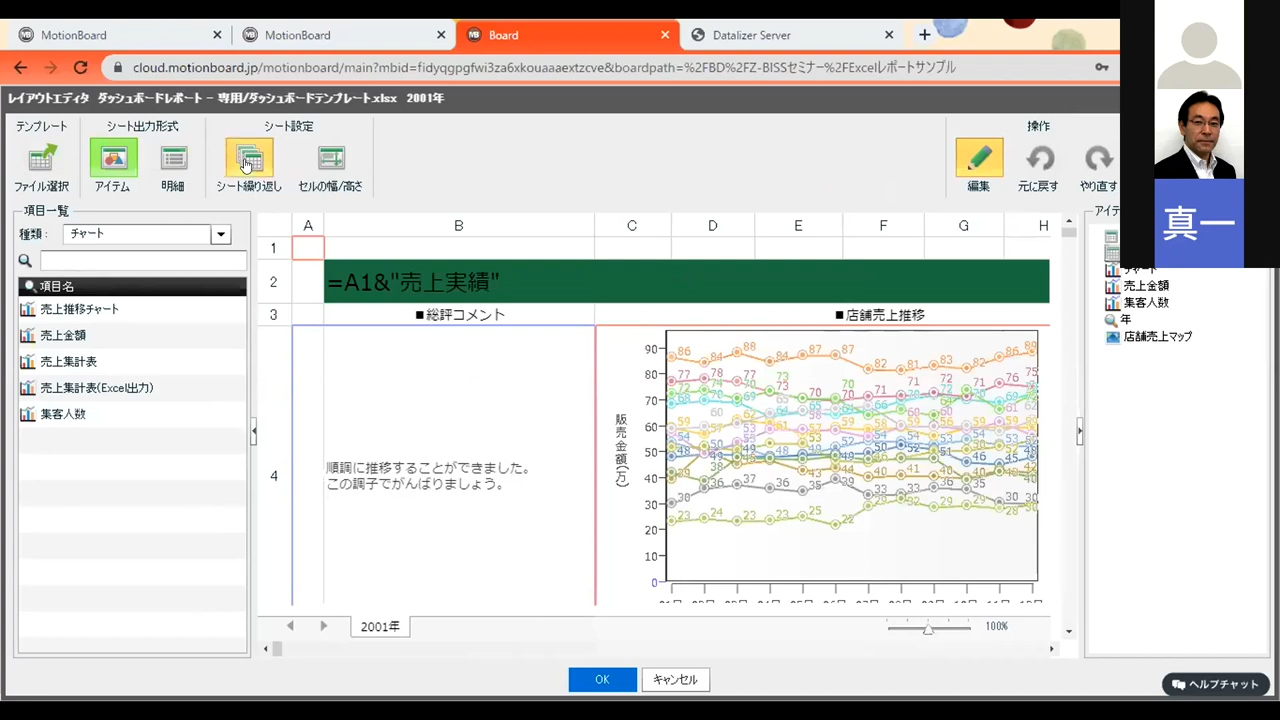Collapse left panel via splitter arrow
Viewport: 1280px width, 720px height.
point(253,432)
